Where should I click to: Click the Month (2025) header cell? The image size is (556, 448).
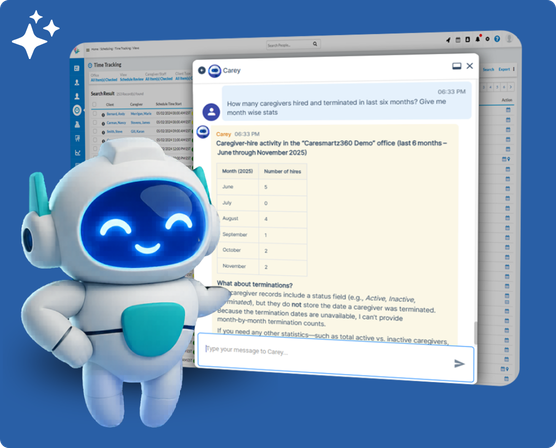pos(238,171)
